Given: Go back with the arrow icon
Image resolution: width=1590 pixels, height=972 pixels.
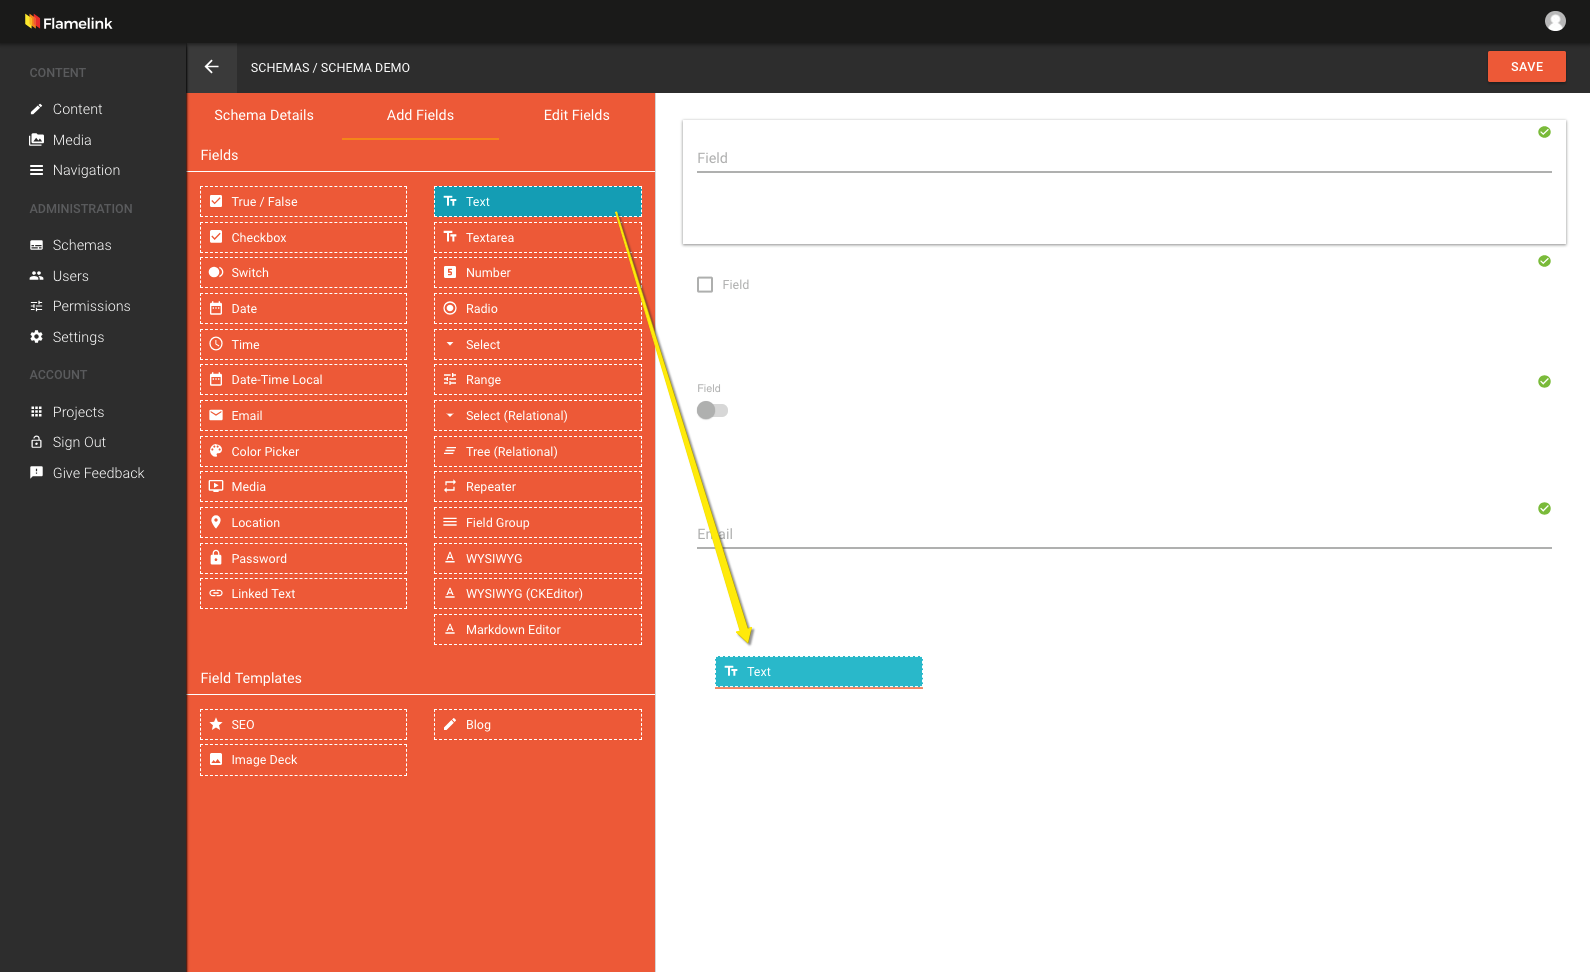Looking at the screenshot, I should [212, 67].
